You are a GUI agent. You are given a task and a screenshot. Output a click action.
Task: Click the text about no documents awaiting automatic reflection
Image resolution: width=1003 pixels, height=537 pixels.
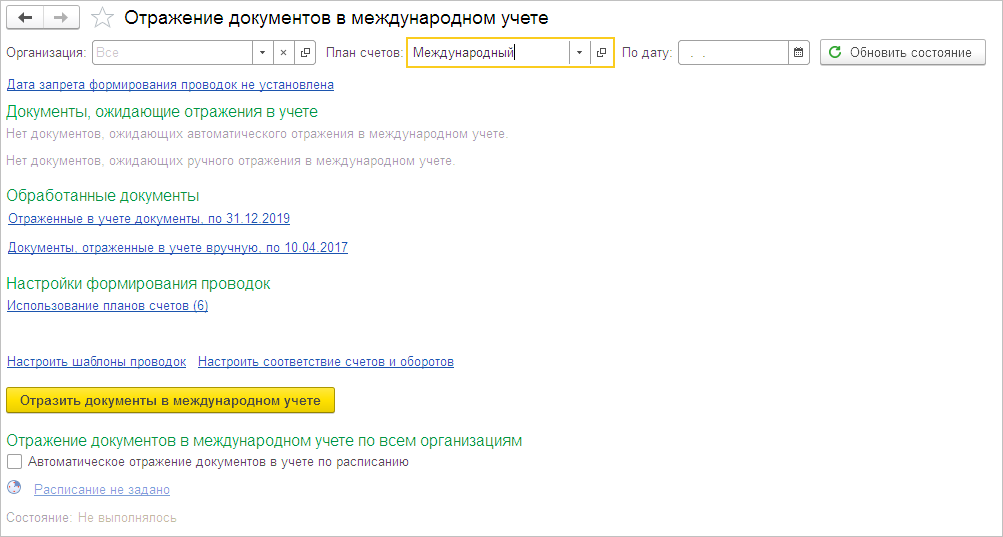tap(257, 134)
